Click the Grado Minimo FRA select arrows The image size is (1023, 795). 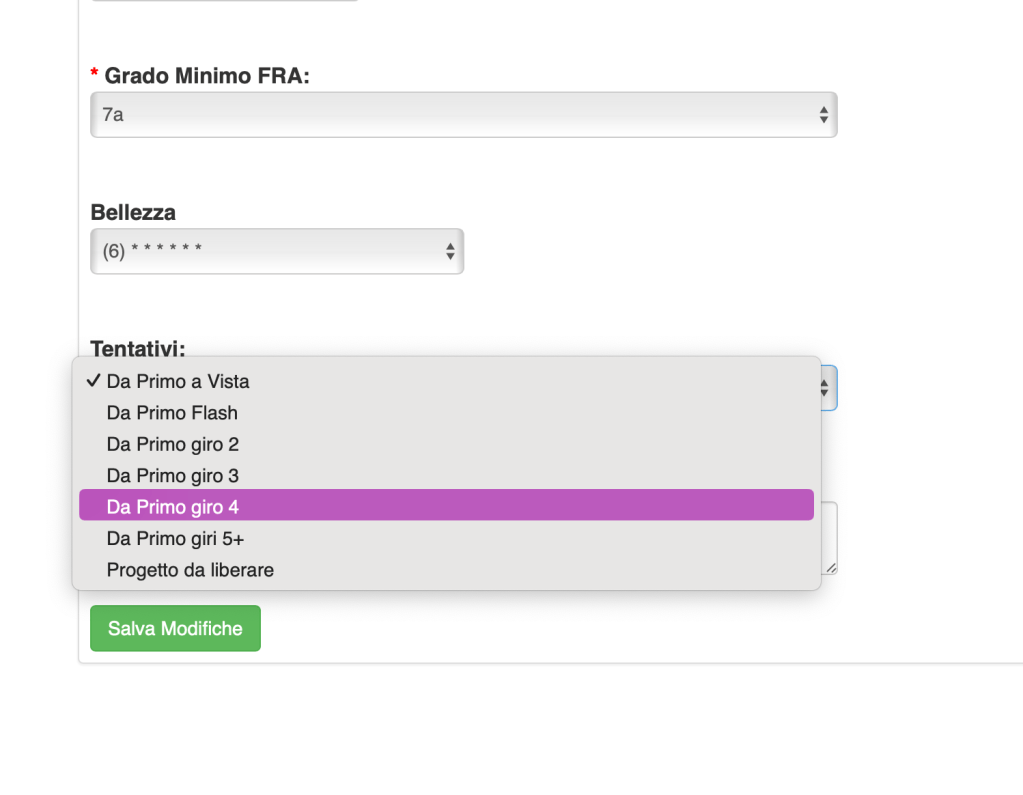point(823,115)
